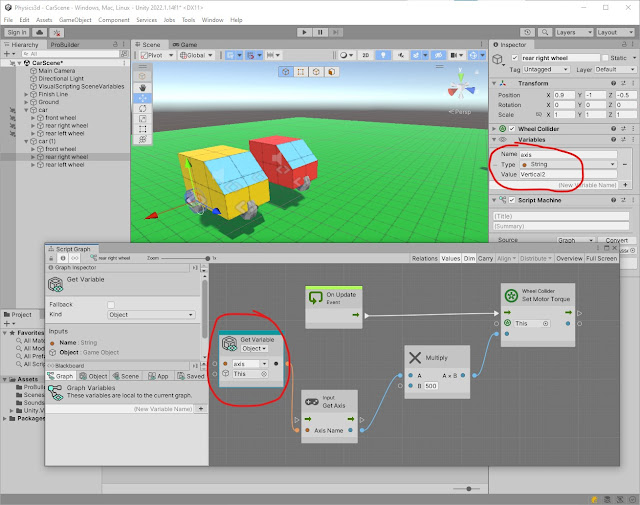This screenshot has height=505, width=640.
Task: Open the search magnifier in top toolbar
Action: point(545,32)
